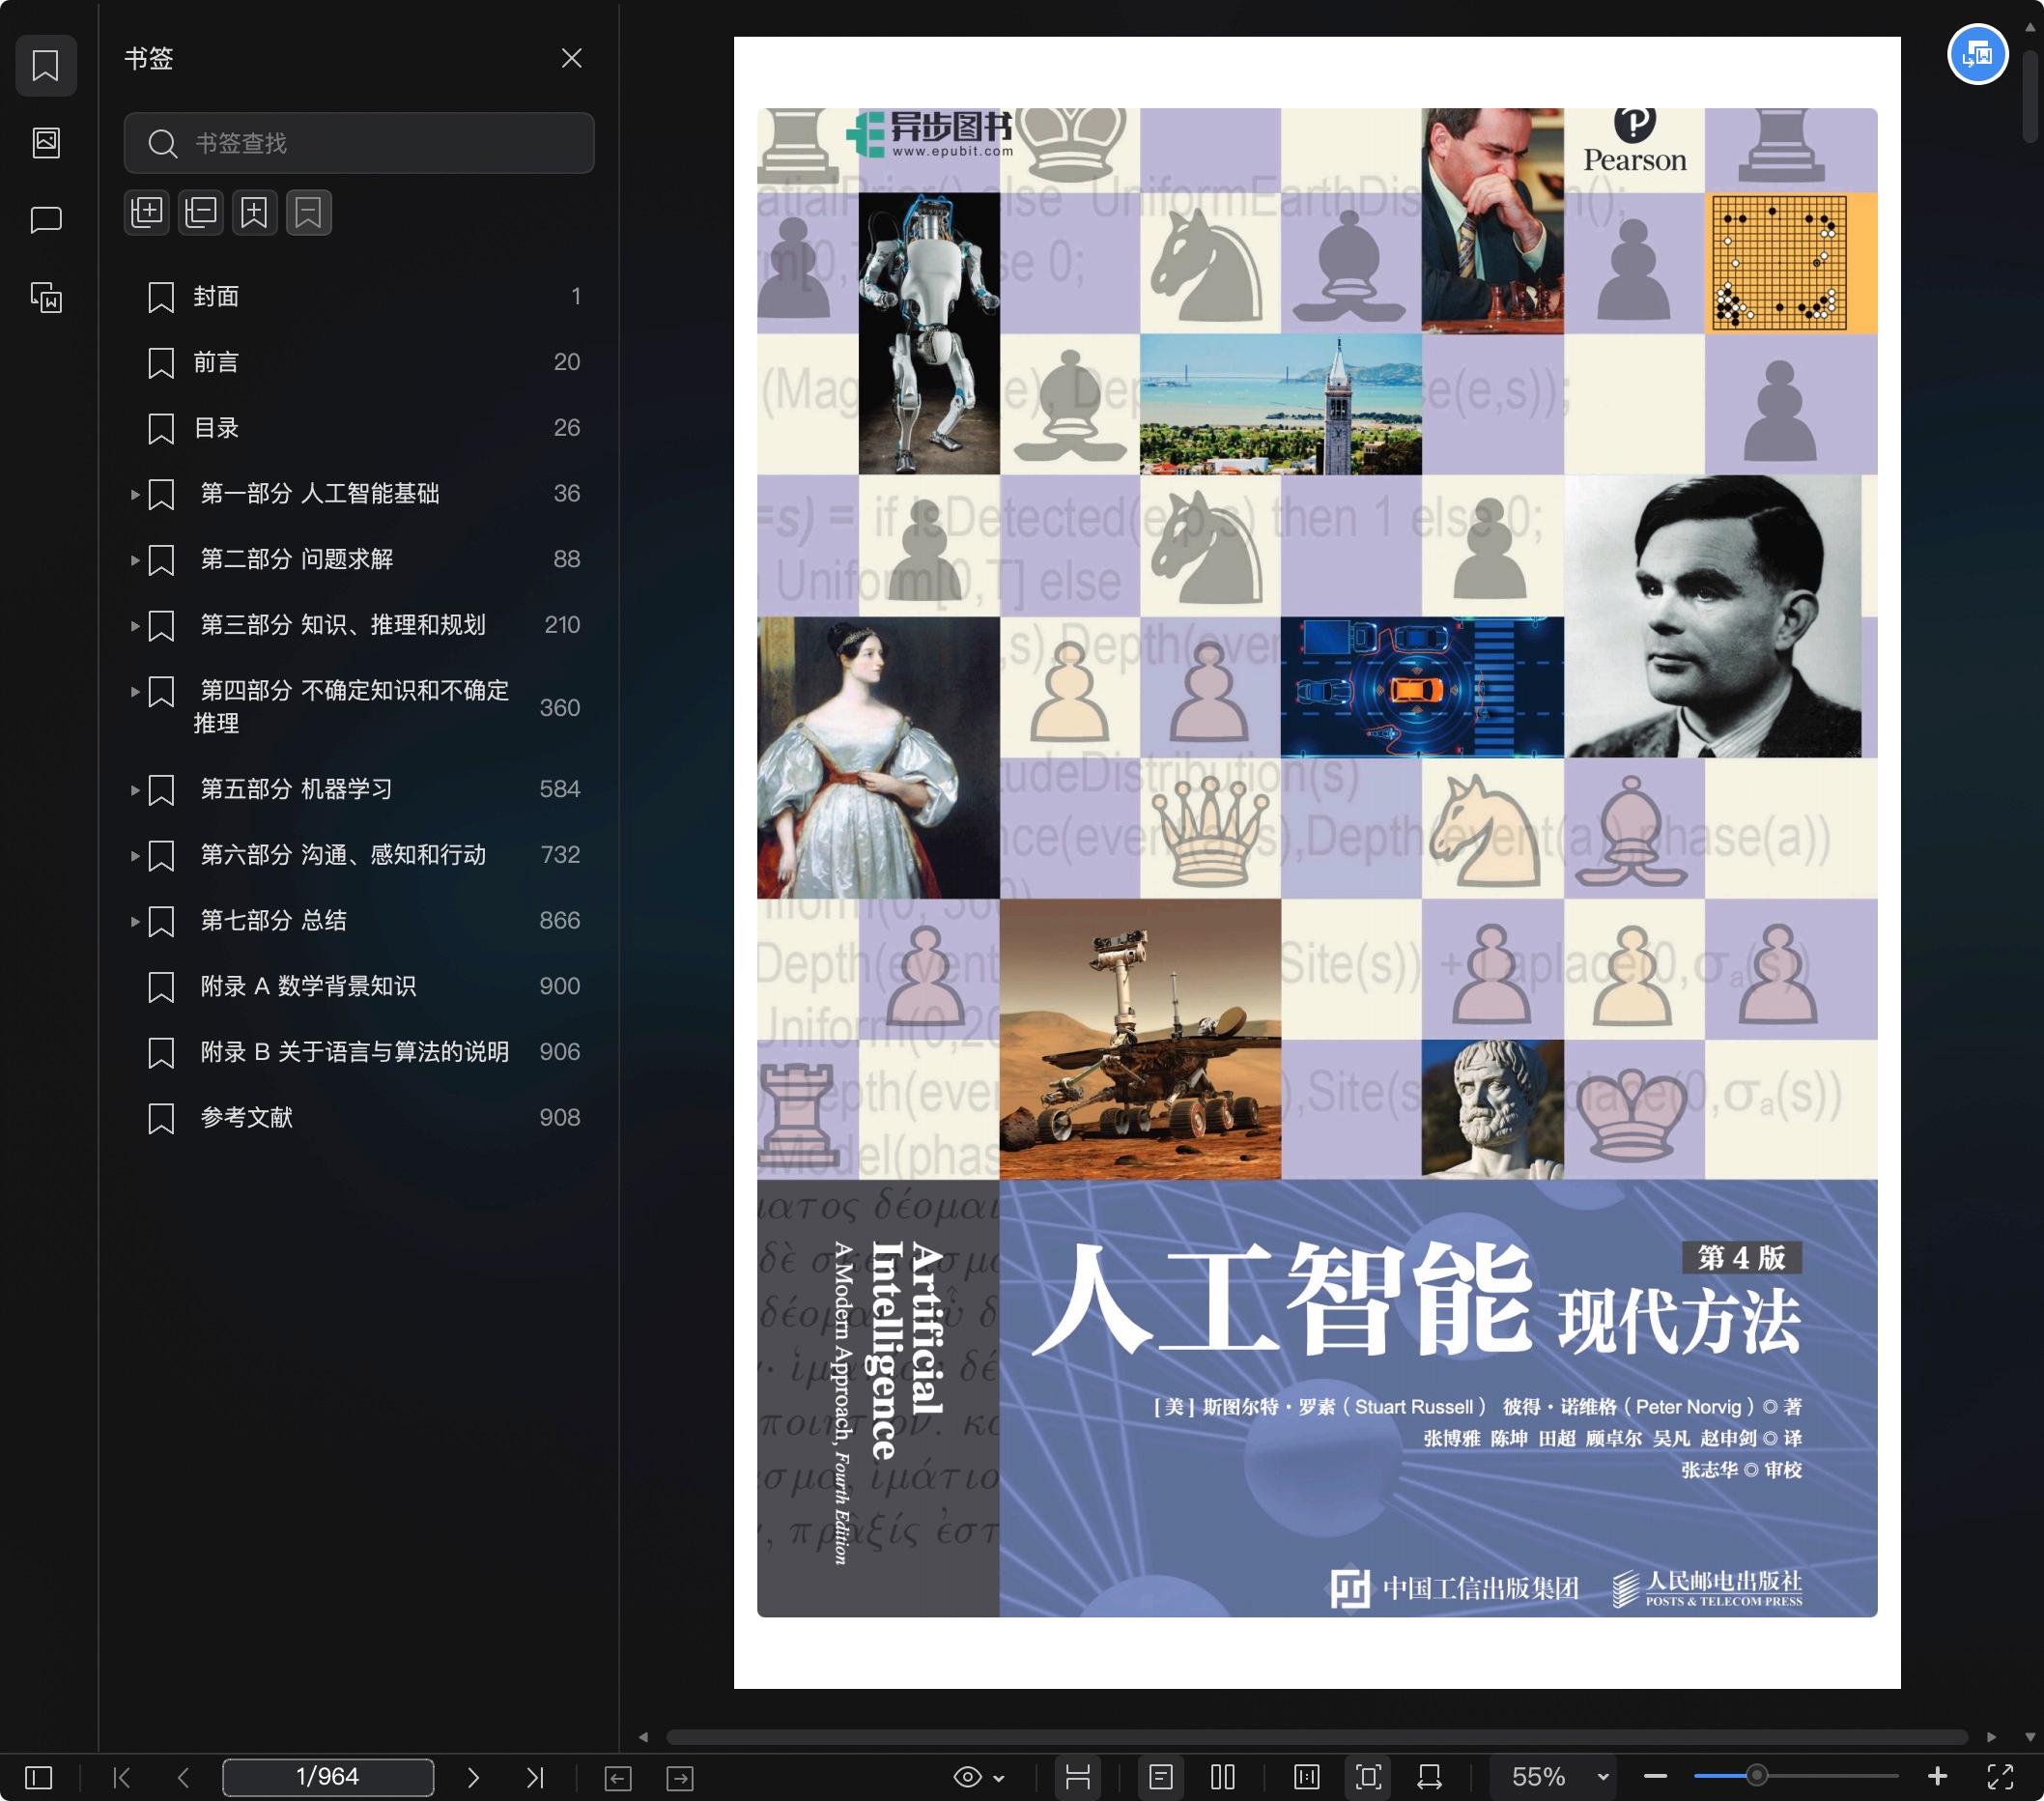
Task: Rotate the page view
Action: click(1430, 1777)
